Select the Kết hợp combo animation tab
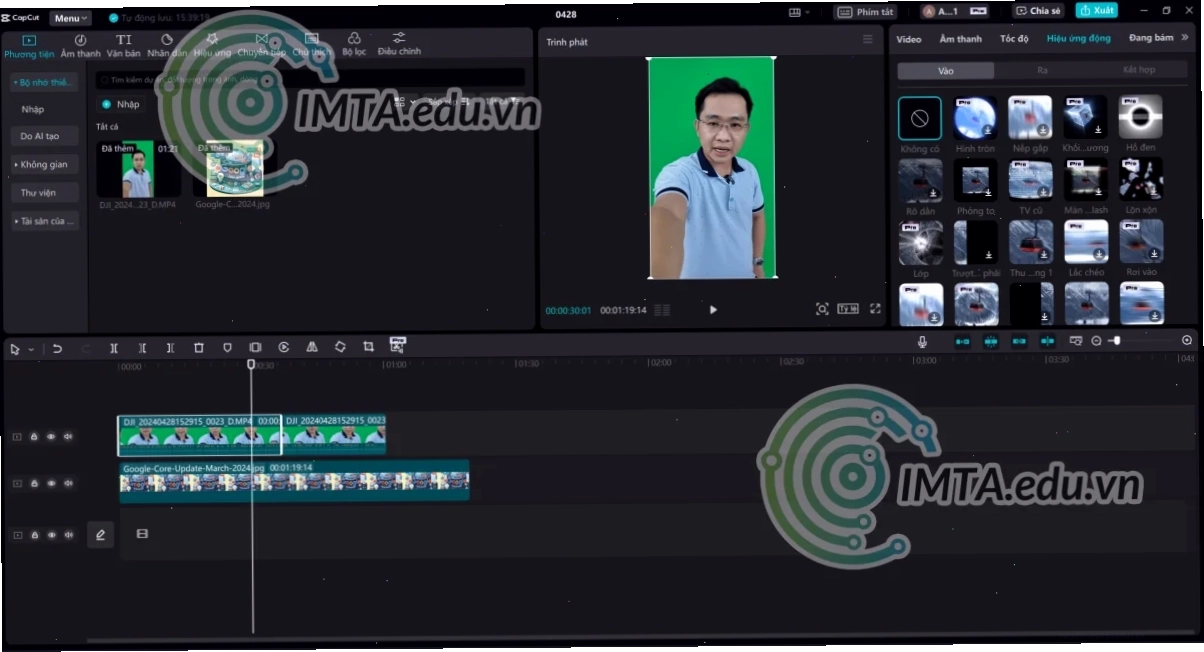This screenshot has width=1204, height=652. click(x=1139, y=71)
